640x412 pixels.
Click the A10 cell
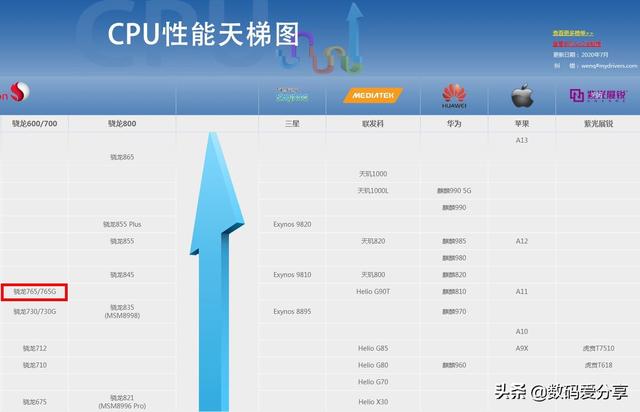[x=522, y=331]
